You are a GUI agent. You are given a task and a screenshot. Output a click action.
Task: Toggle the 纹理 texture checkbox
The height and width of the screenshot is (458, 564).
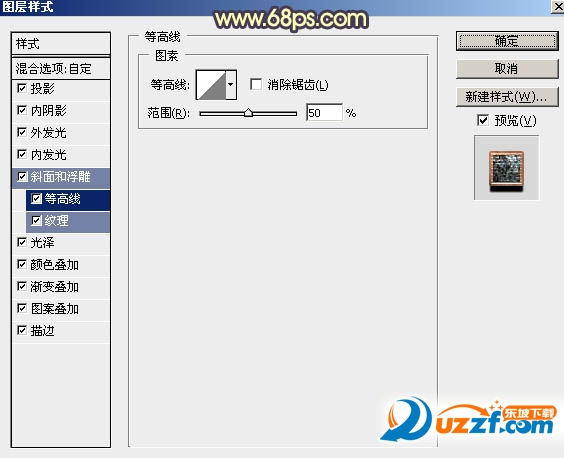[36, 220]
